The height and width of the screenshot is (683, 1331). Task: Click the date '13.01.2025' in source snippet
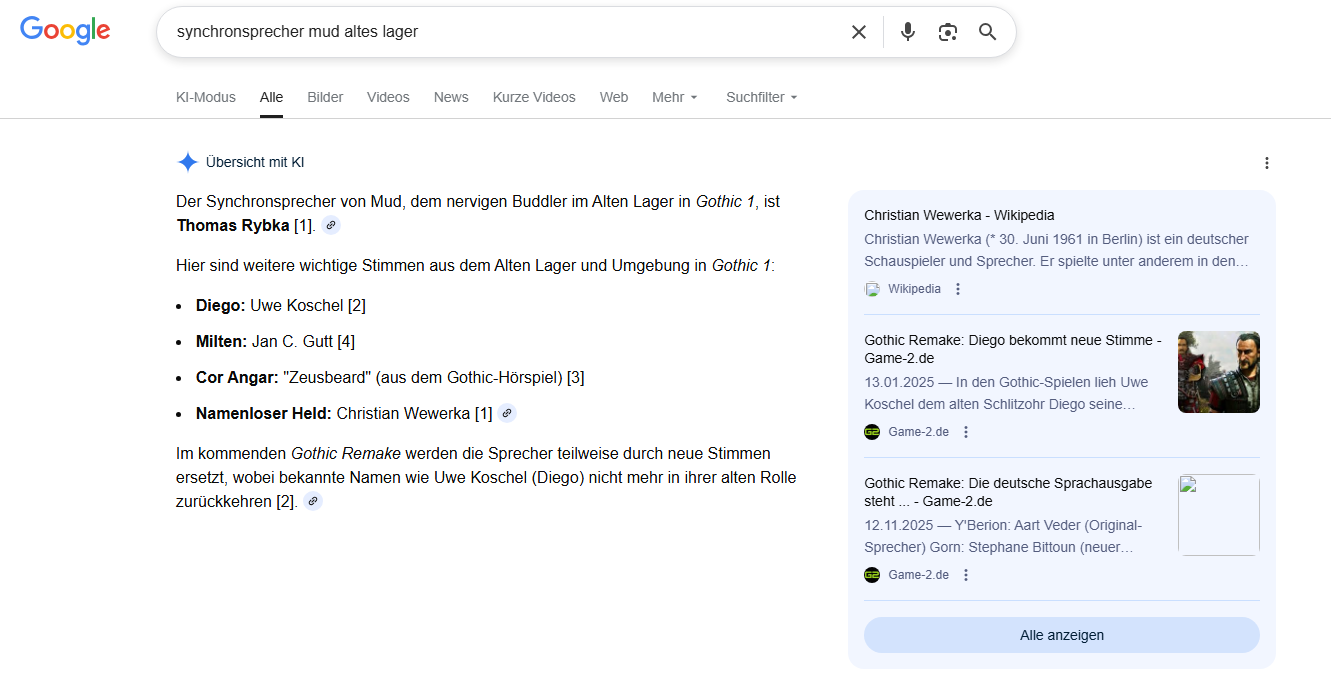[898, 382]
